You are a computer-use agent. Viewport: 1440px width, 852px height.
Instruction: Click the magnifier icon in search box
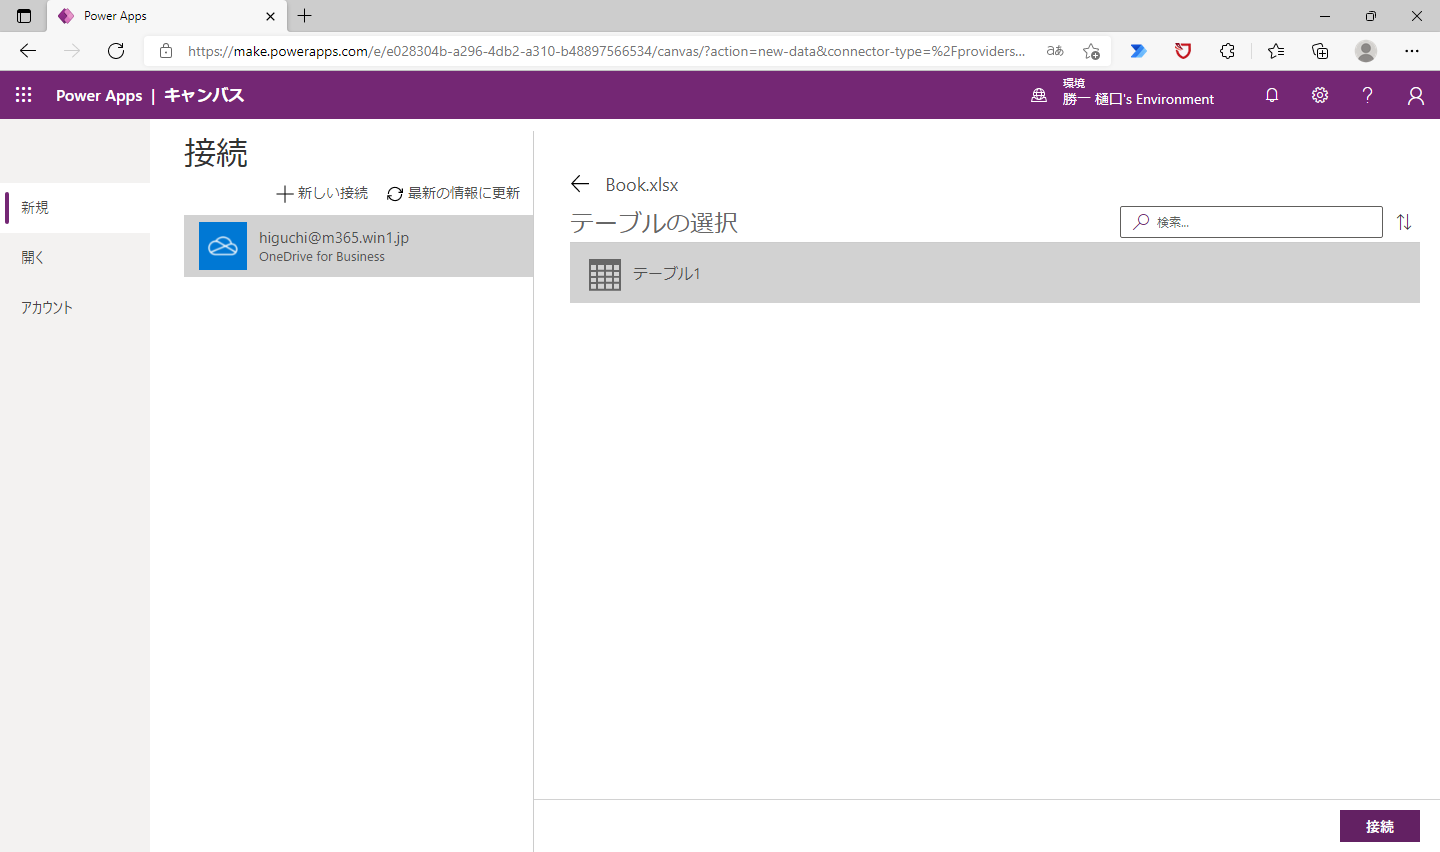tap(1141, 222)
